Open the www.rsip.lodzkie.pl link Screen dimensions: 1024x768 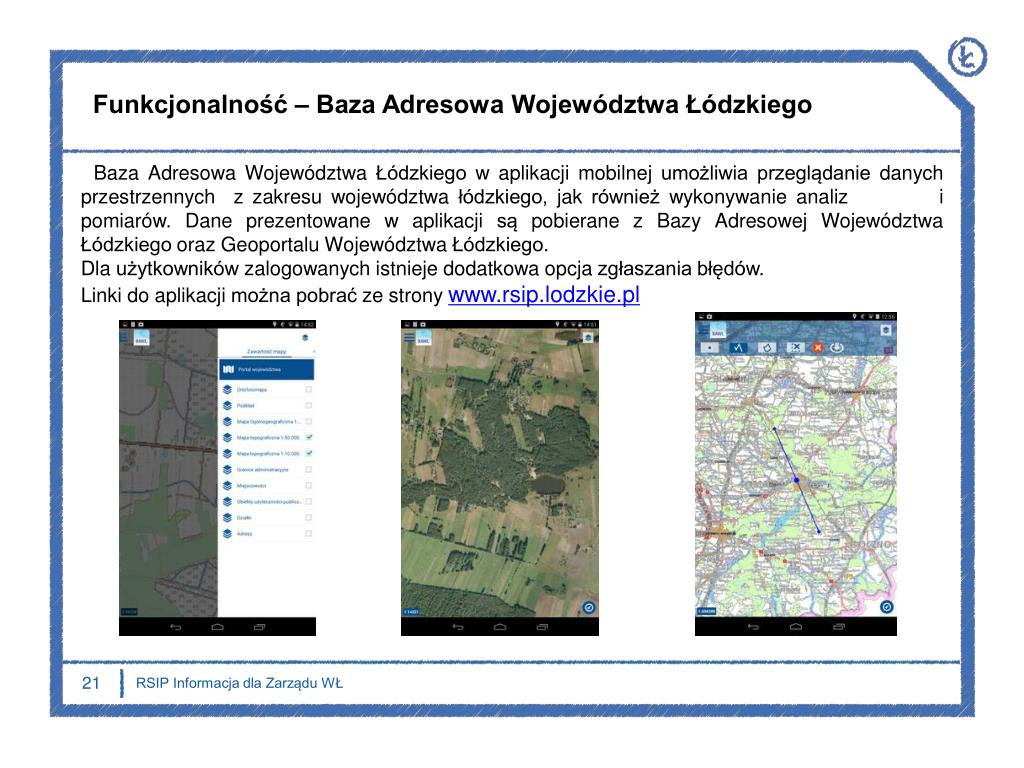543,295
